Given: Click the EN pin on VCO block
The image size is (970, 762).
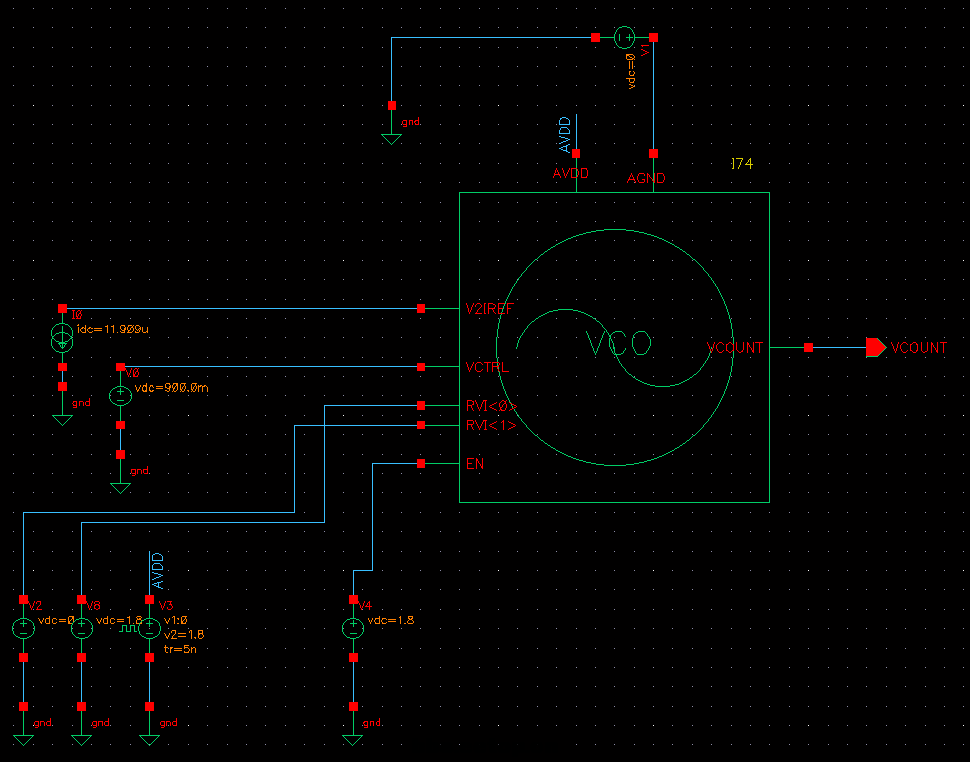Looking at the screenshot, I should [421, 464].
